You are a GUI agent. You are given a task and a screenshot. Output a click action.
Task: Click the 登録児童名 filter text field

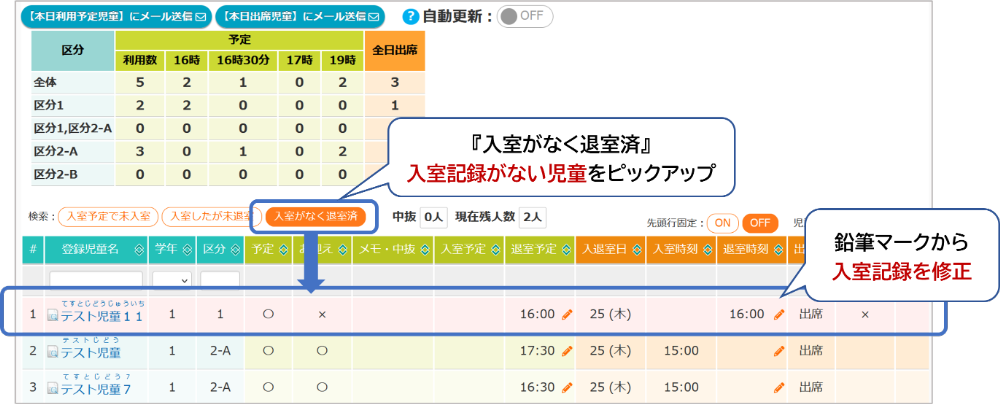pos(96,280)
